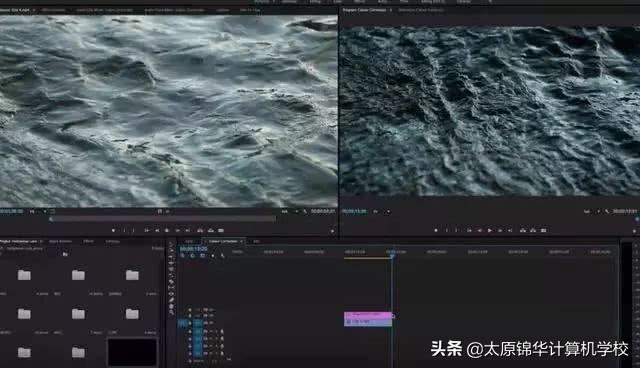Image resolution: width=640 pixels, height=368 pixels.
Task: Open Program monitor settings wrench
Action: (607, 211)
